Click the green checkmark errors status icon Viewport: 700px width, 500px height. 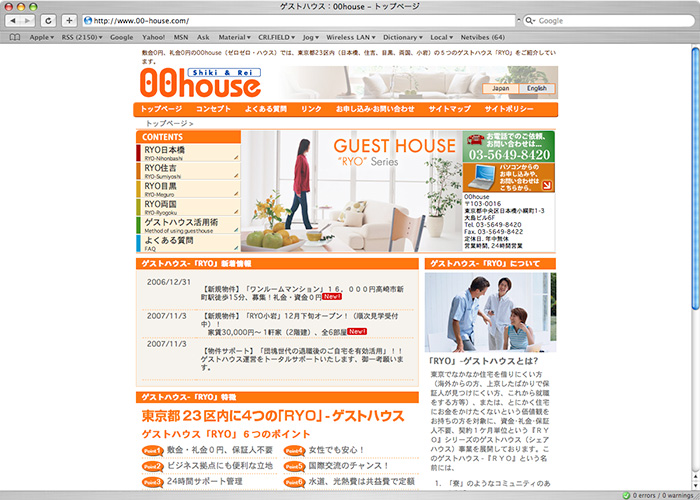626,495
